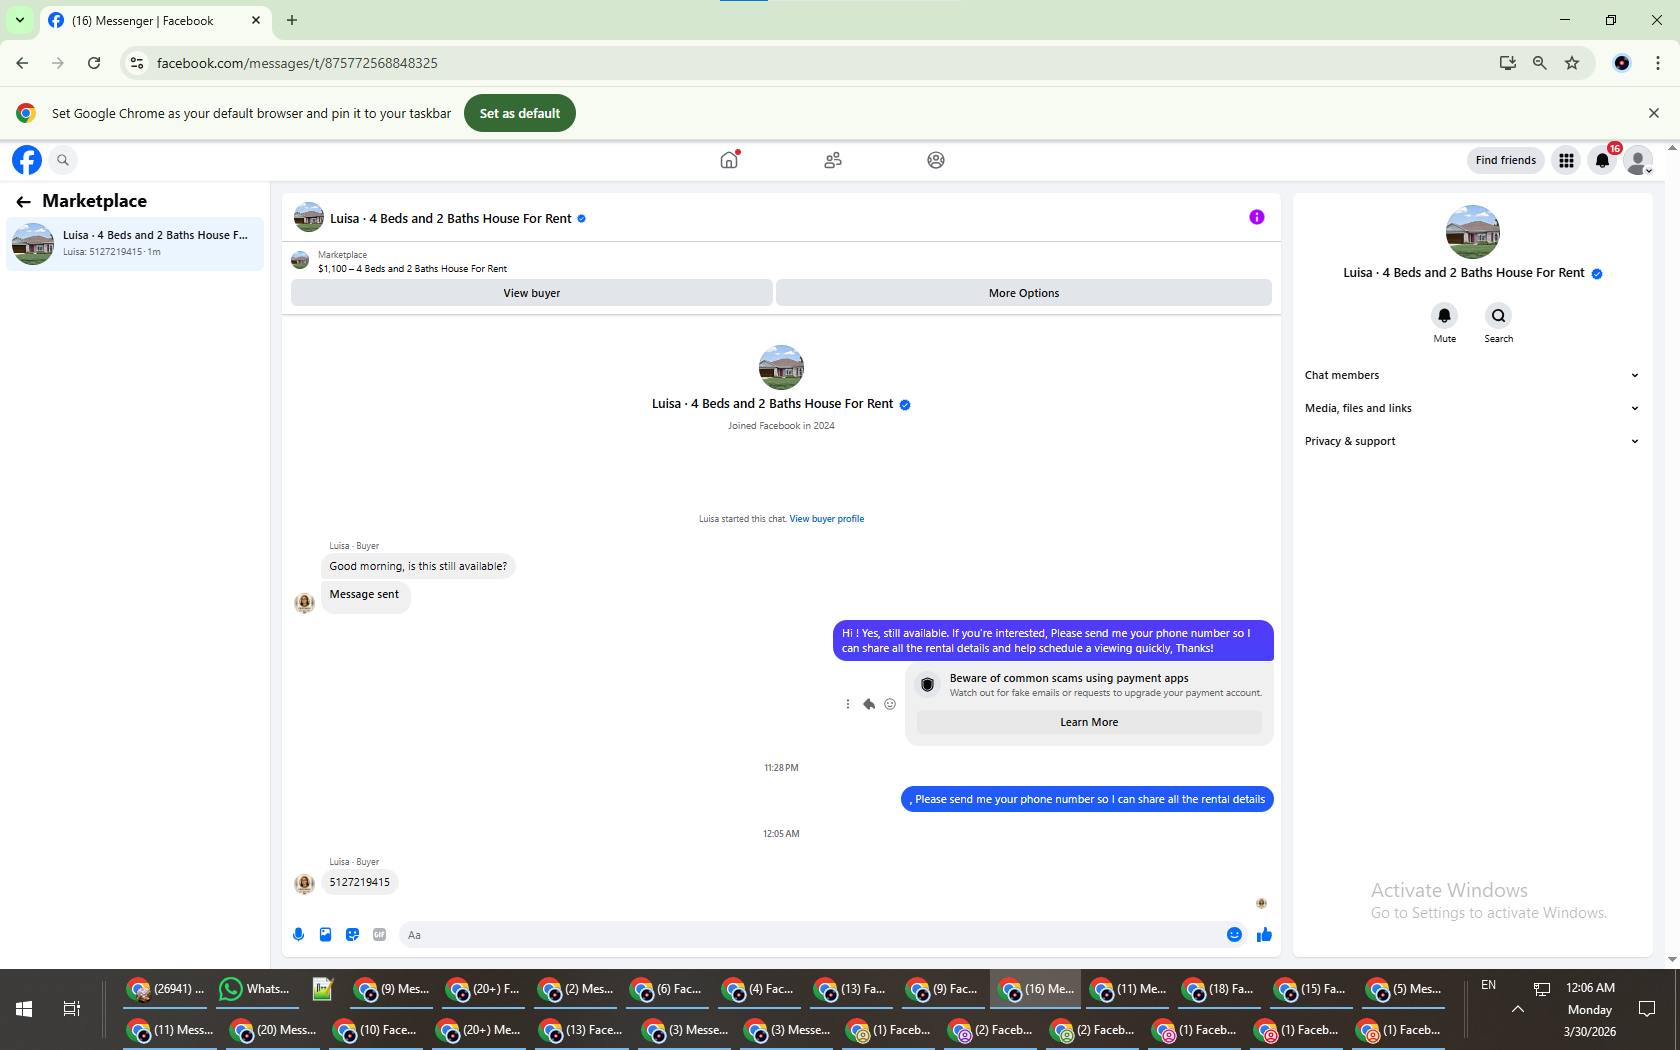Go to the Home feed icon
This screenshot has height=1050, width=1680.
729,160
